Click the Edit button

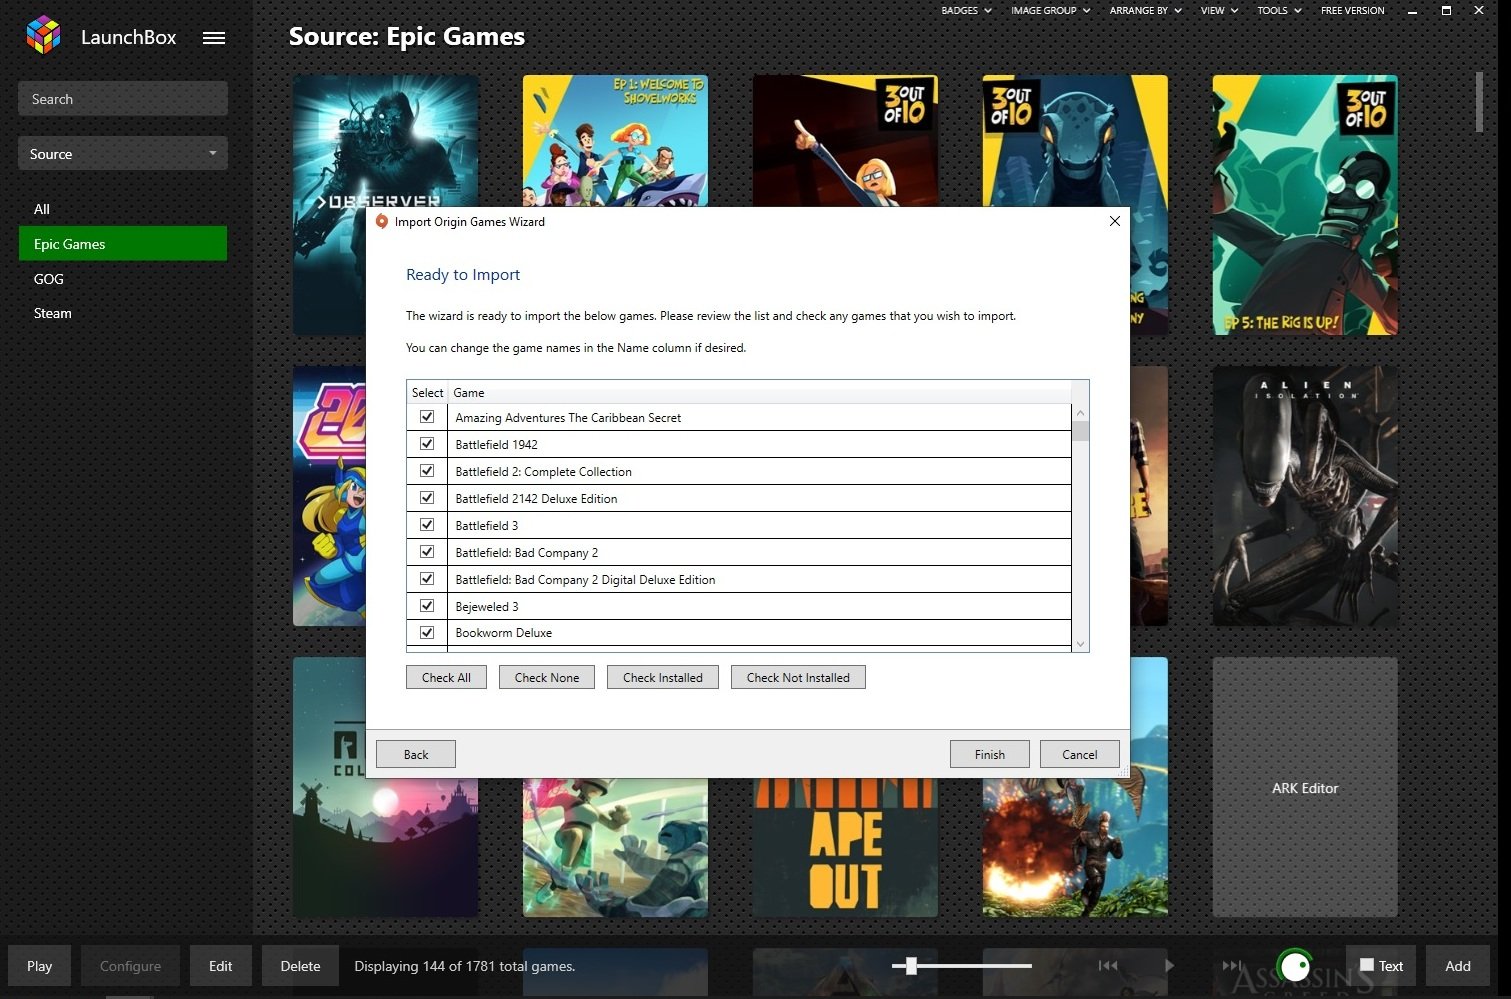tap(221, 966)
